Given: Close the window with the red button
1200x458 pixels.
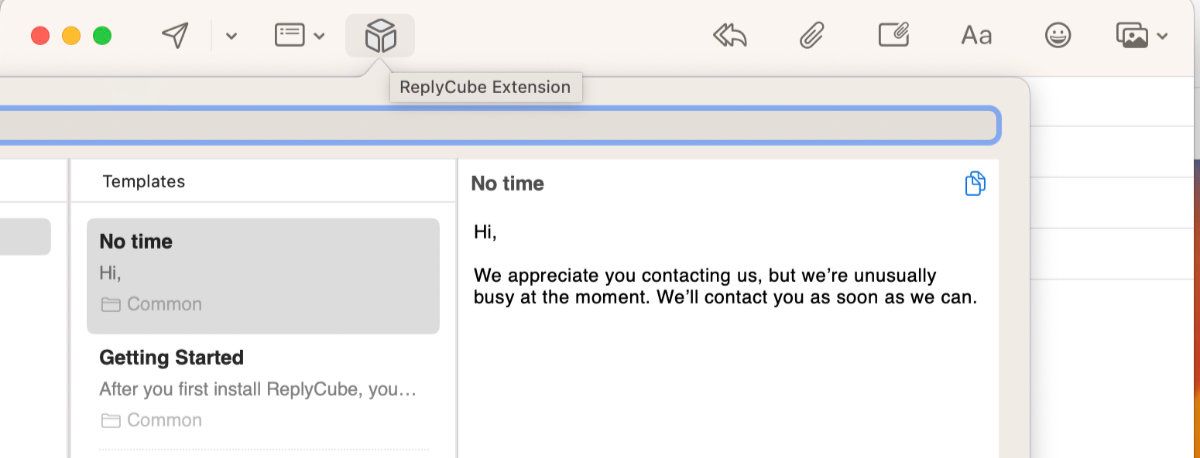Looking at the screenshot, I should [40, 36].
